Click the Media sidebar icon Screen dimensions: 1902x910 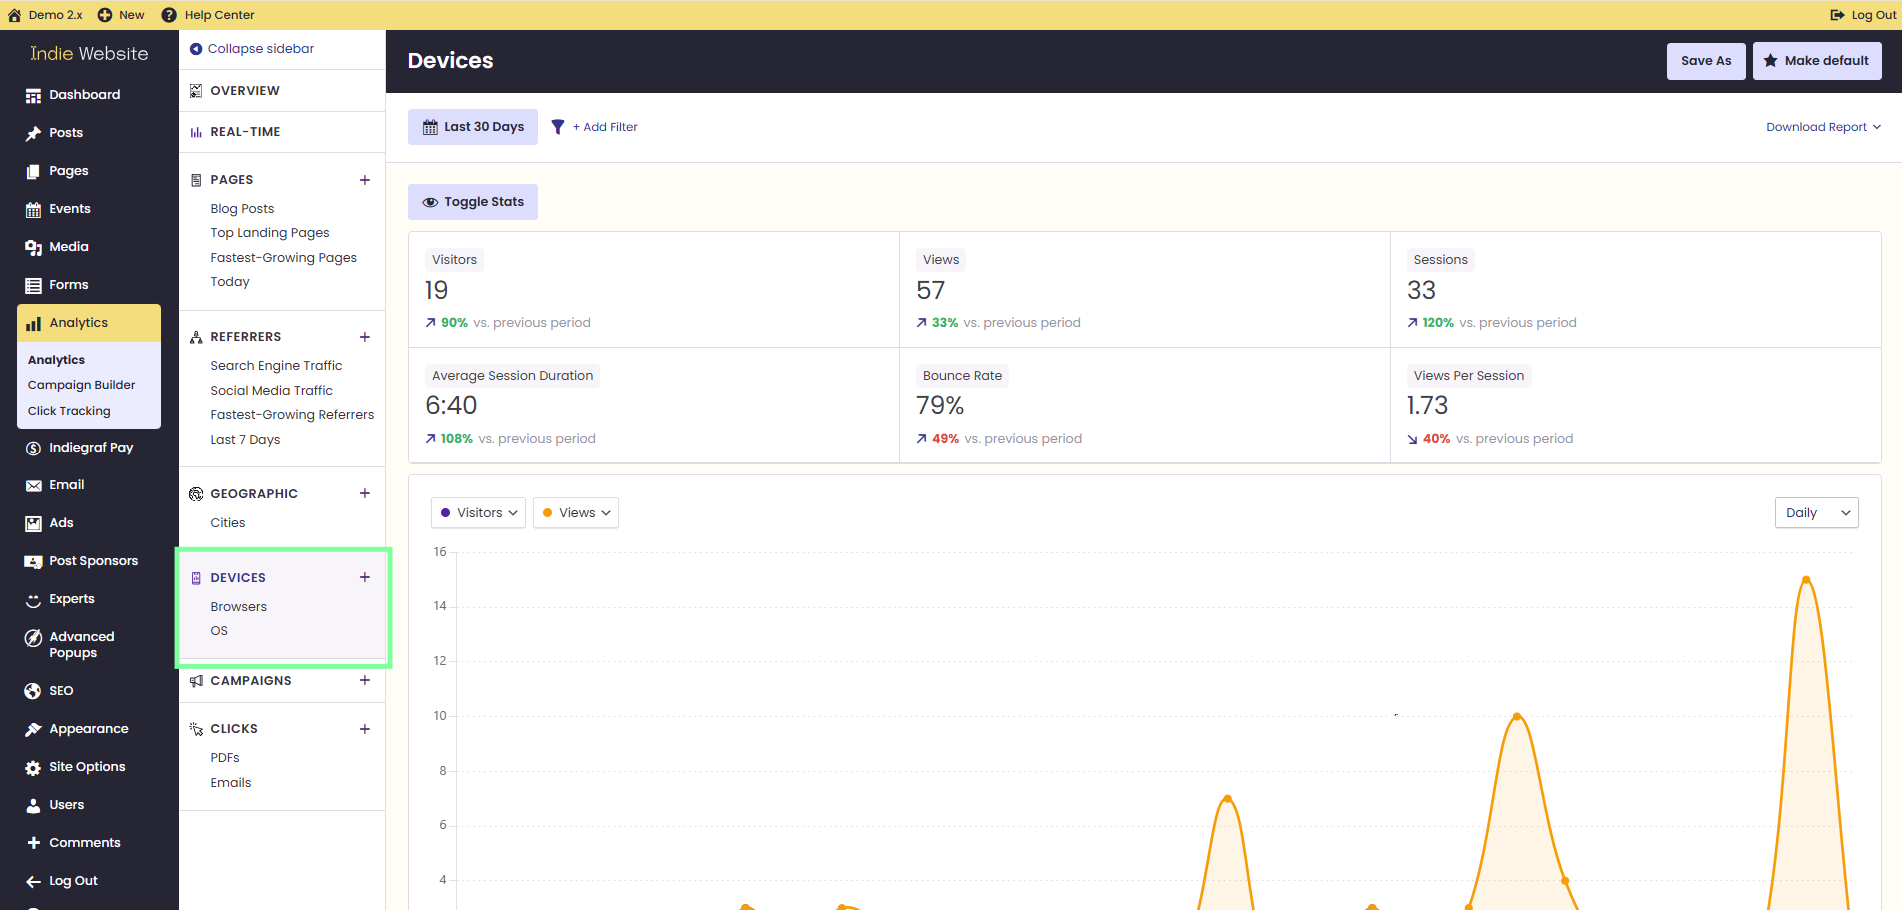coord(33,247)
